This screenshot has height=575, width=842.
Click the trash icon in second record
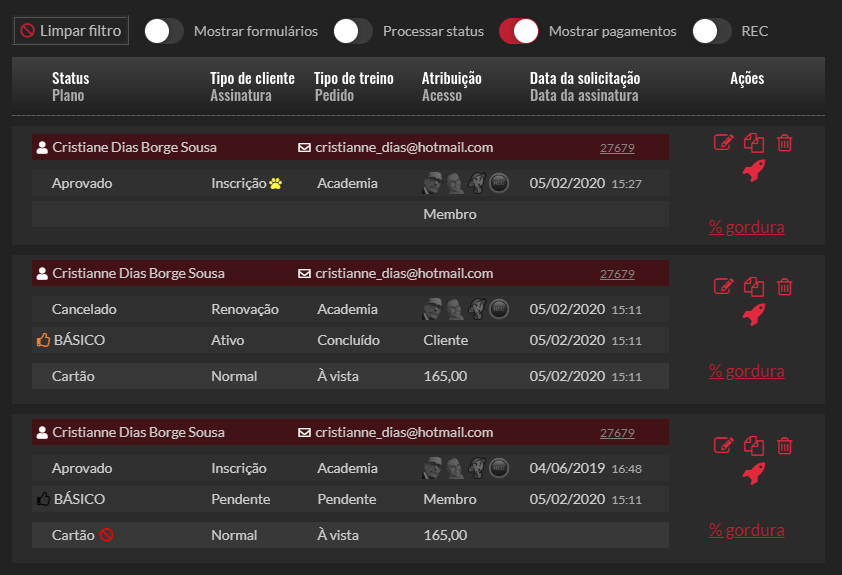[785, 287]
